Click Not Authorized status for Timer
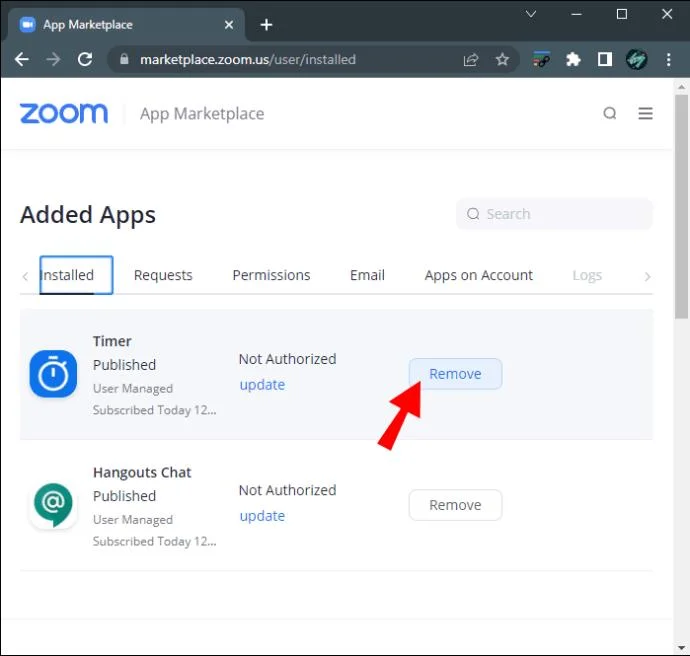The height and width of the screenshot is (656, 690). click(x=287, y=359)
